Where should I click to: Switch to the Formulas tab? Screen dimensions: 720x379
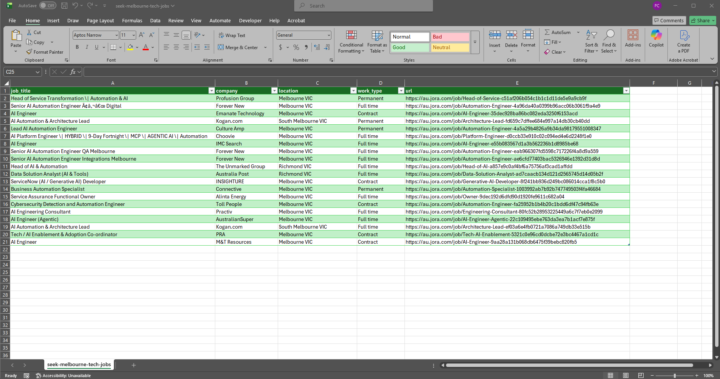132,21
